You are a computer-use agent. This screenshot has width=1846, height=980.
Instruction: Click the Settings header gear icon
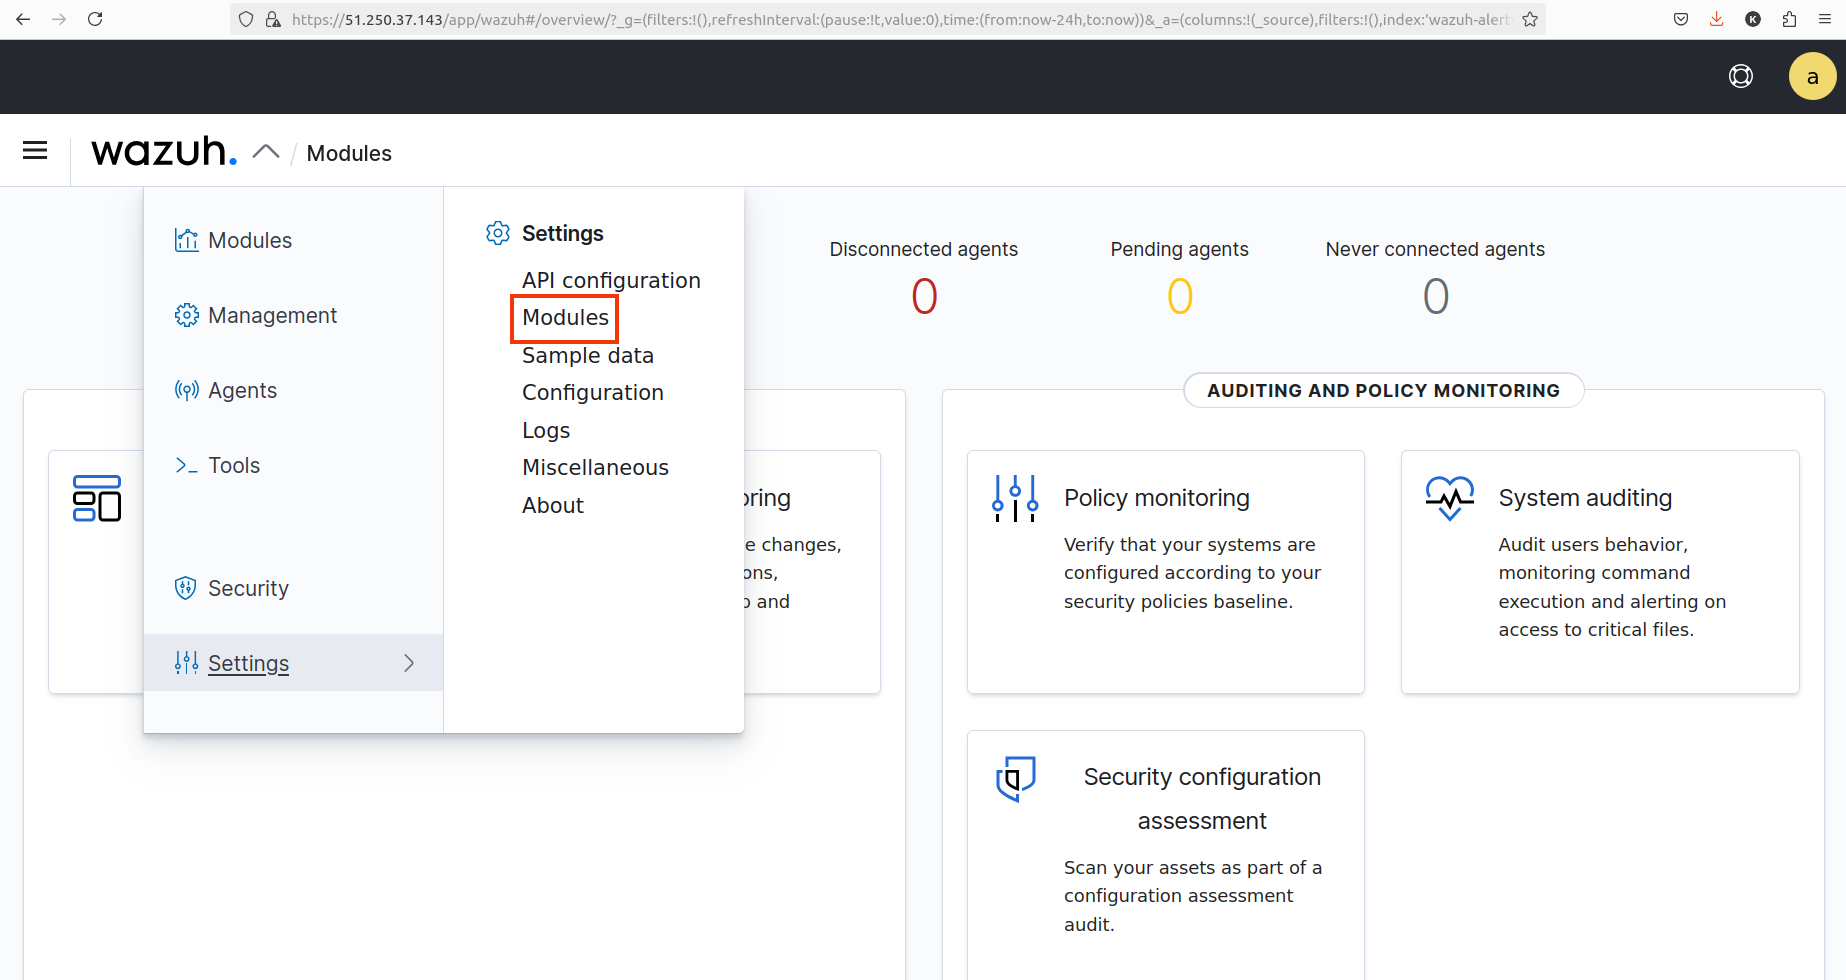497,233
